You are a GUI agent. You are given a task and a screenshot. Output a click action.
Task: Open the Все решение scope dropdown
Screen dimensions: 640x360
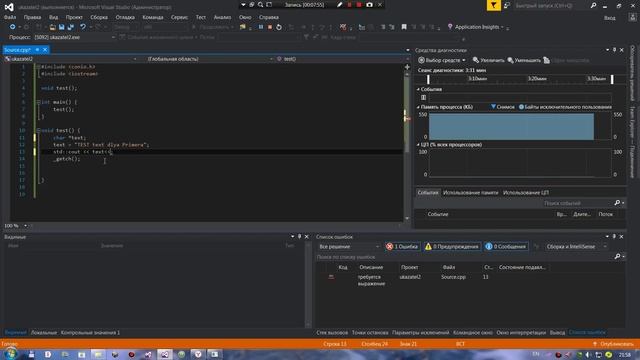(x=349, y=247)
